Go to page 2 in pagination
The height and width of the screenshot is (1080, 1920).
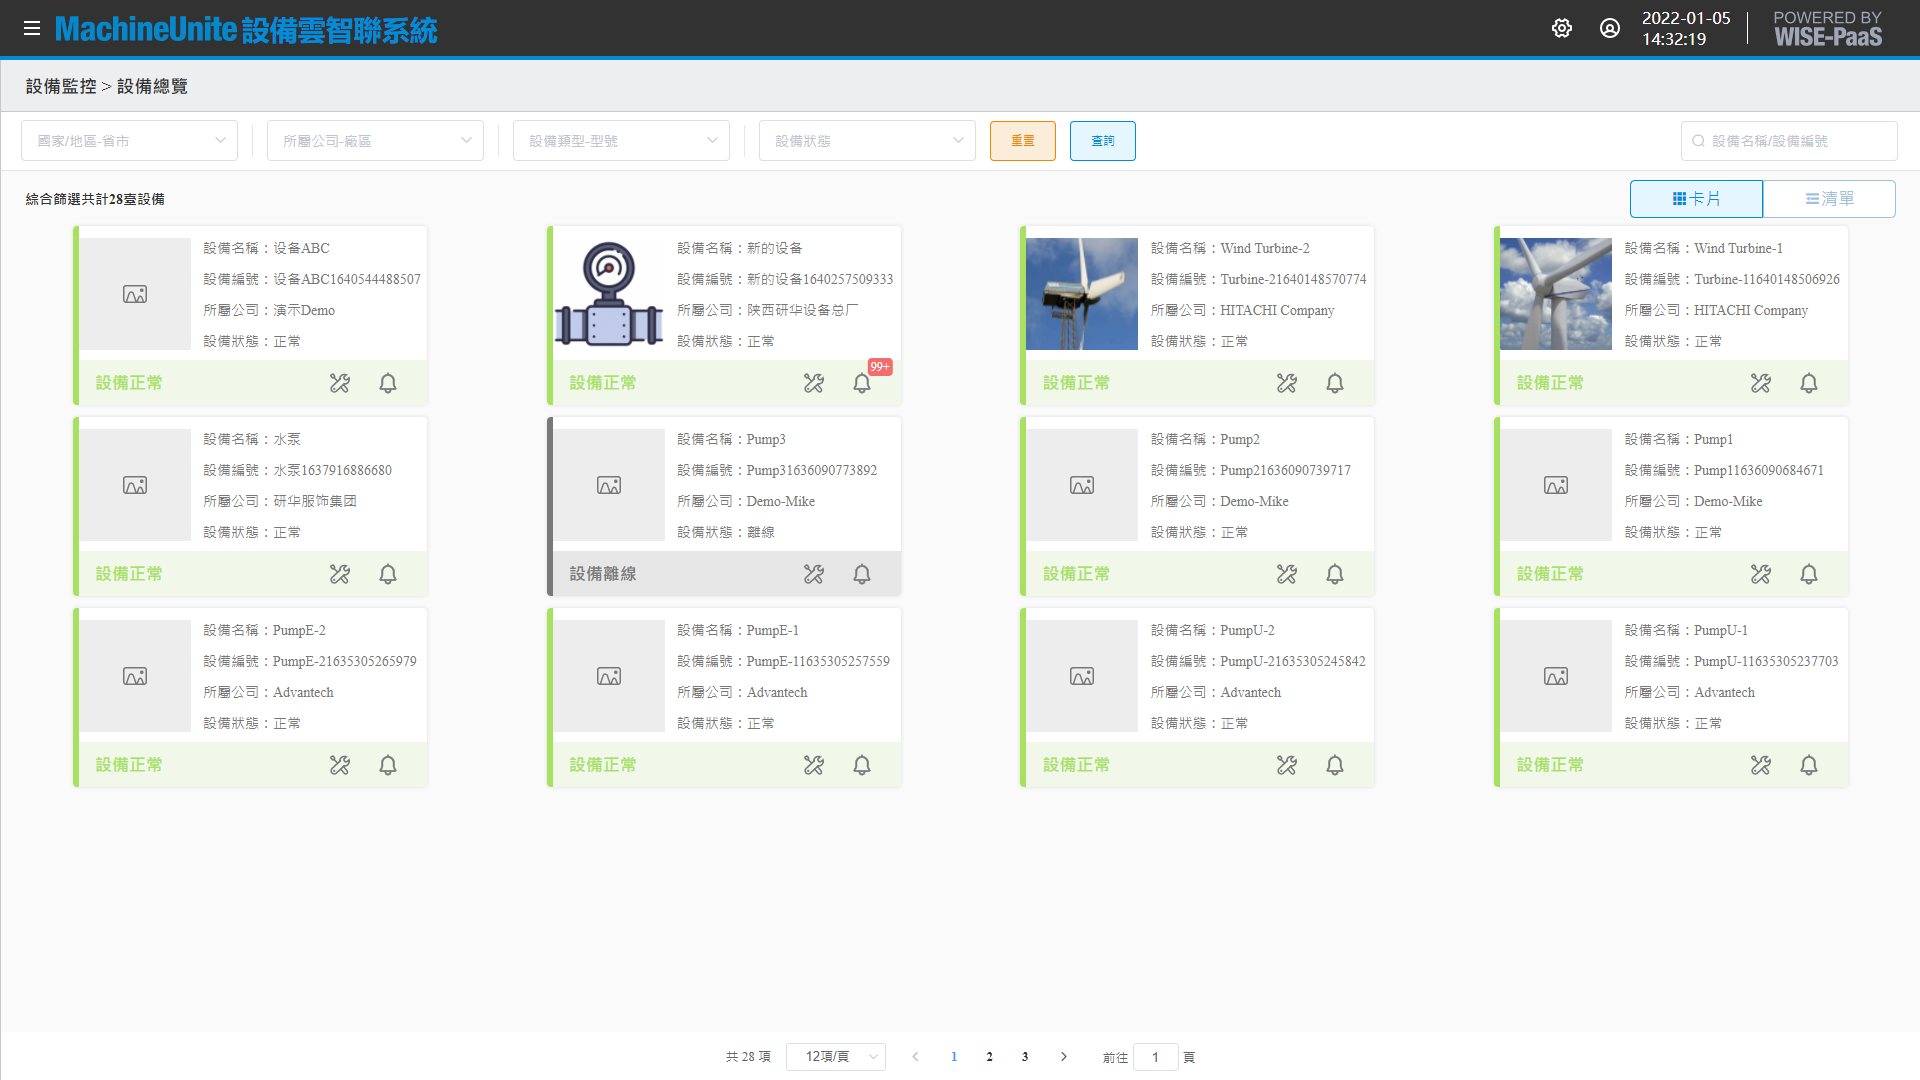click(x=989, y=1057)
